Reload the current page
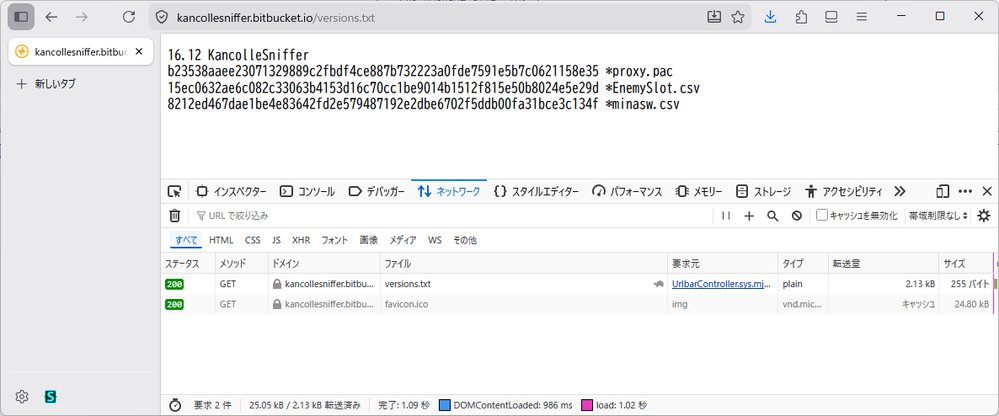999x416 pixels. point(129,17)
